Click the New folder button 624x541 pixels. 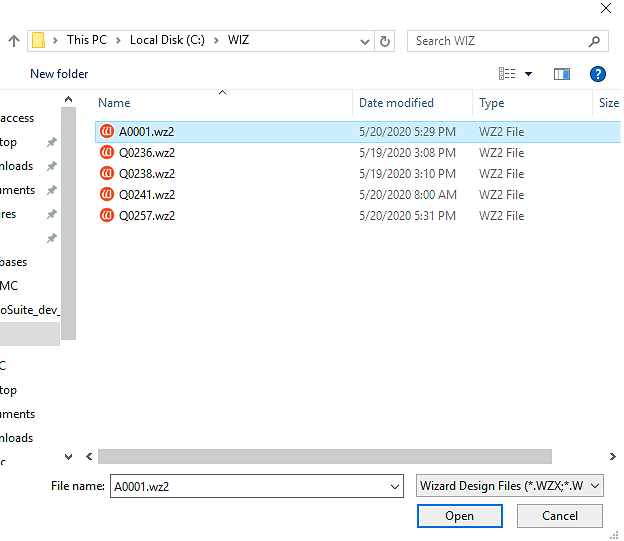59,74
